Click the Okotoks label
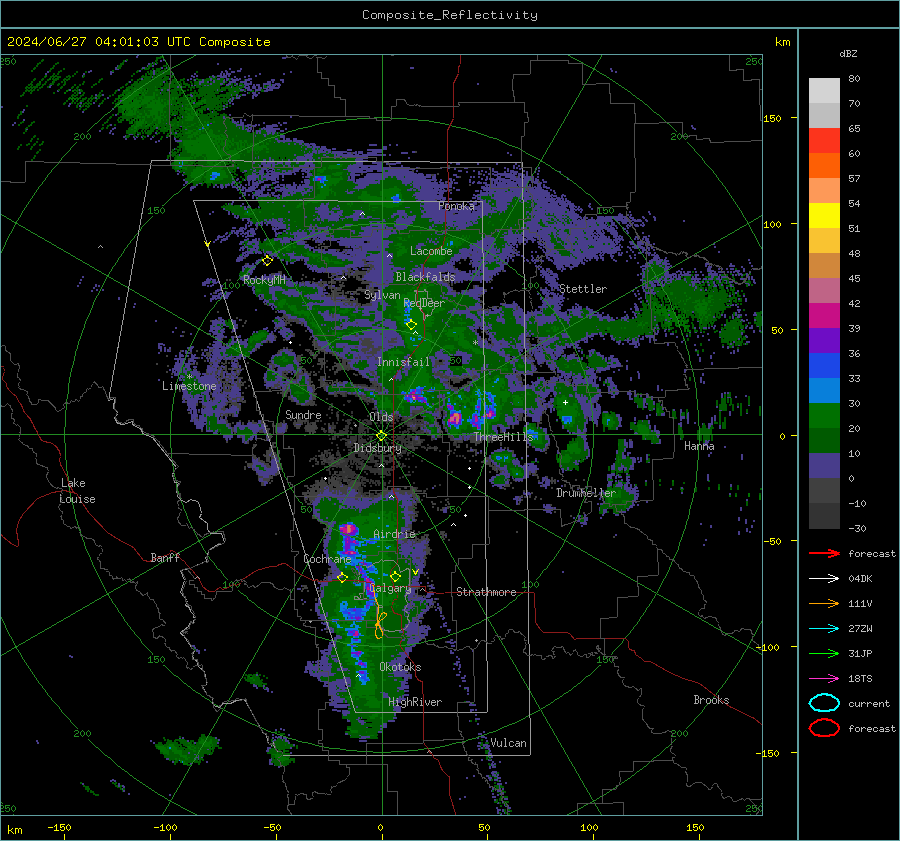The width and height of the screenshot is (900, 841). pyautogui.click(x=401, y=666)
